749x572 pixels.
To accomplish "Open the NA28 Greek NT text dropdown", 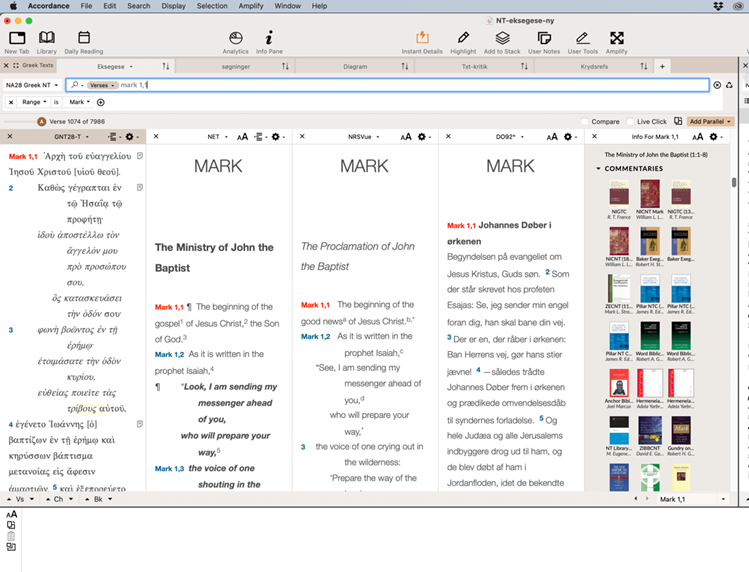I will (x=30, y=85).
